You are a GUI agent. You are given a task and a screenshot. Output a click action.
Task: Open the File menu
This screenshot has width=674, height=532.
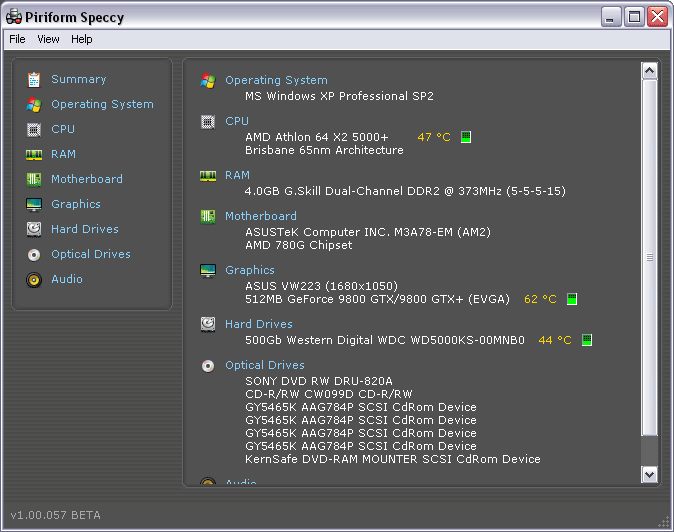[x=17, y=39]
